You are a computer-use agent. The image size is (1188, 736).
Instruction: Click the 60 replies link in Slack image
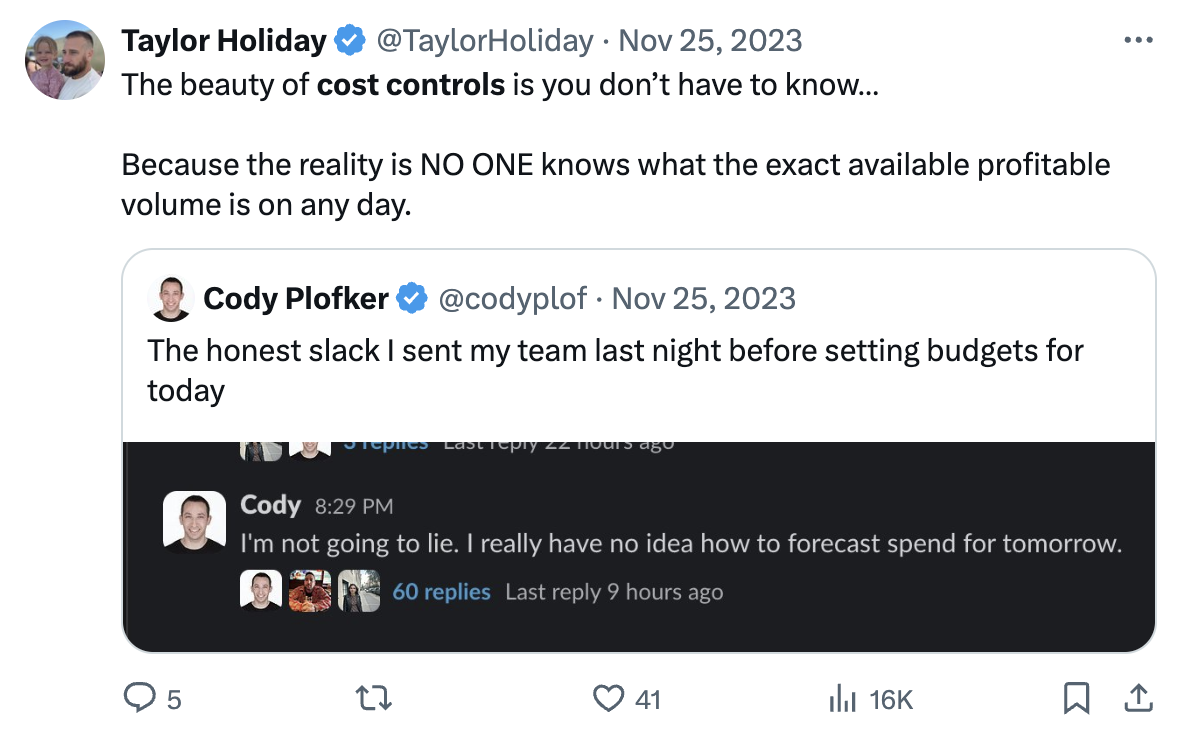pyautogui.click(x=441, y=592)
